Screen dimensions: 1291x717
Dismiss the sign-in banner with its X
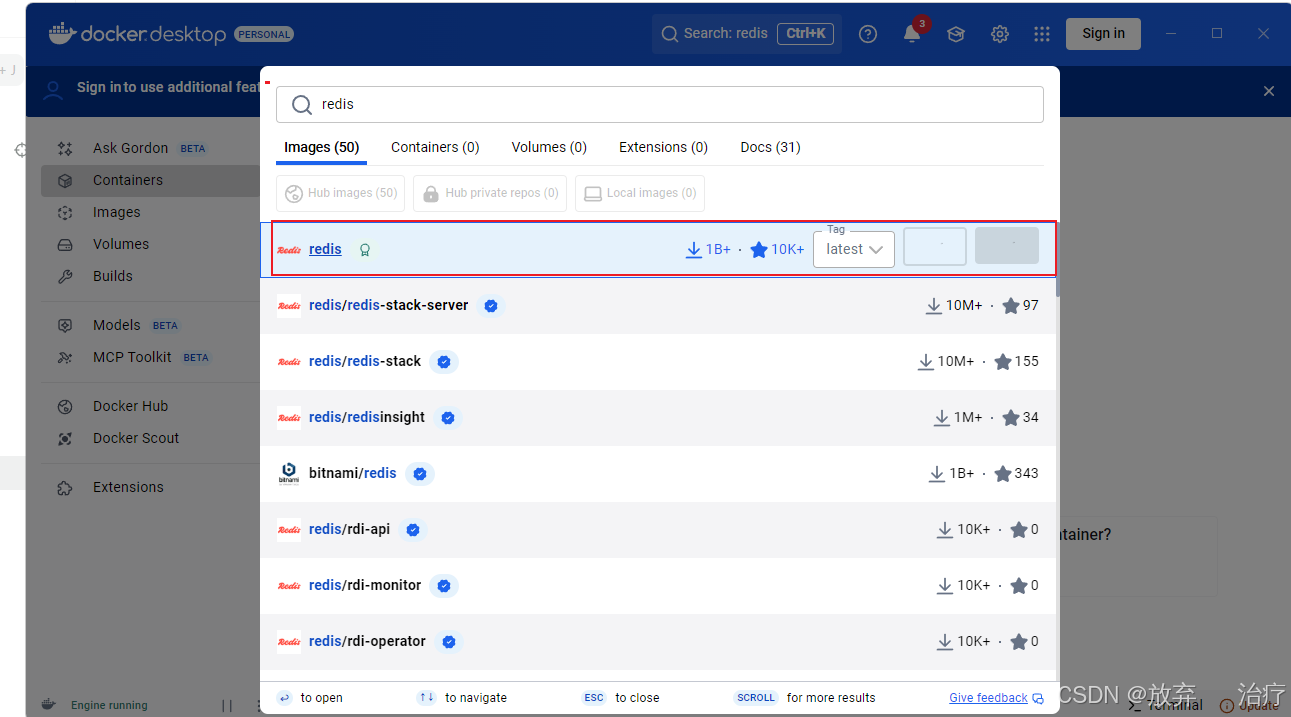point(1269,91)
